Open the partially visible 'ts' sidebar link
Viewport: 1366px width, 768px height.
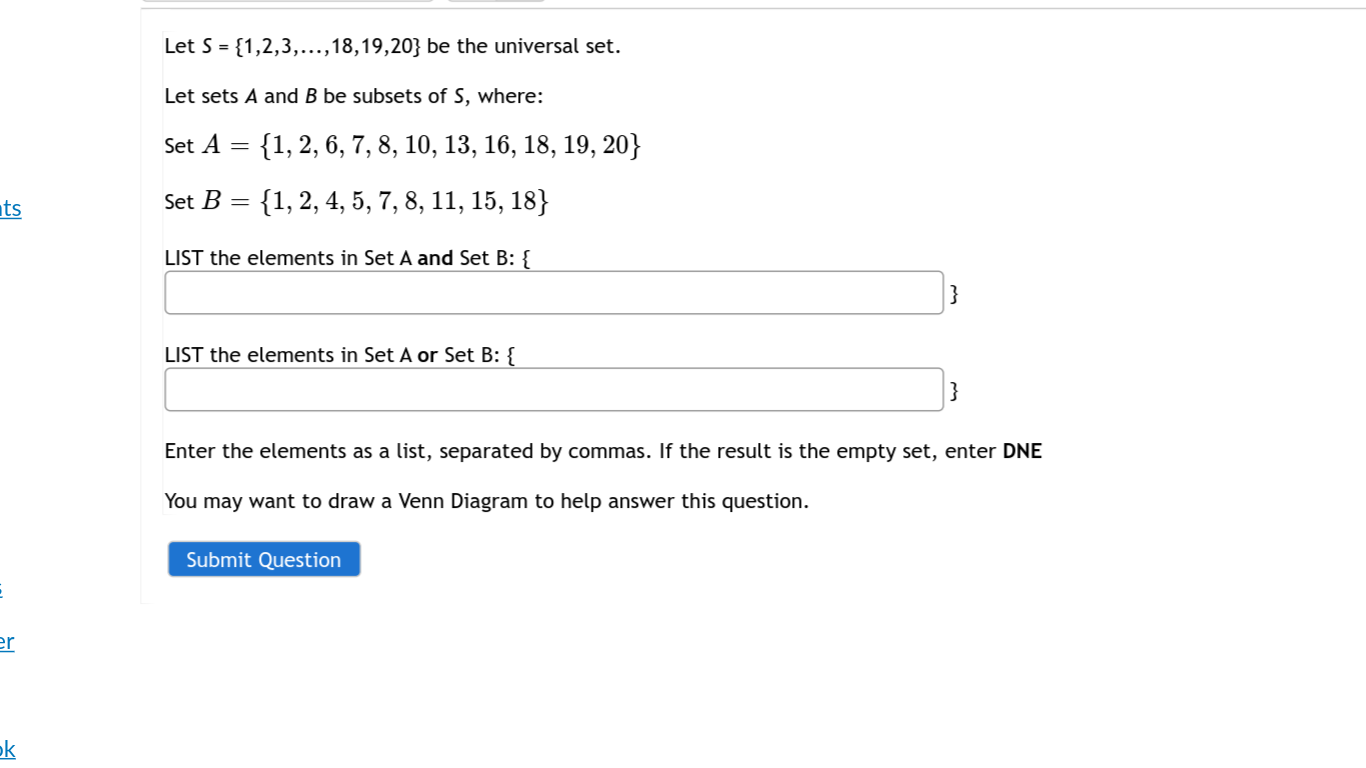coord(10,209)
